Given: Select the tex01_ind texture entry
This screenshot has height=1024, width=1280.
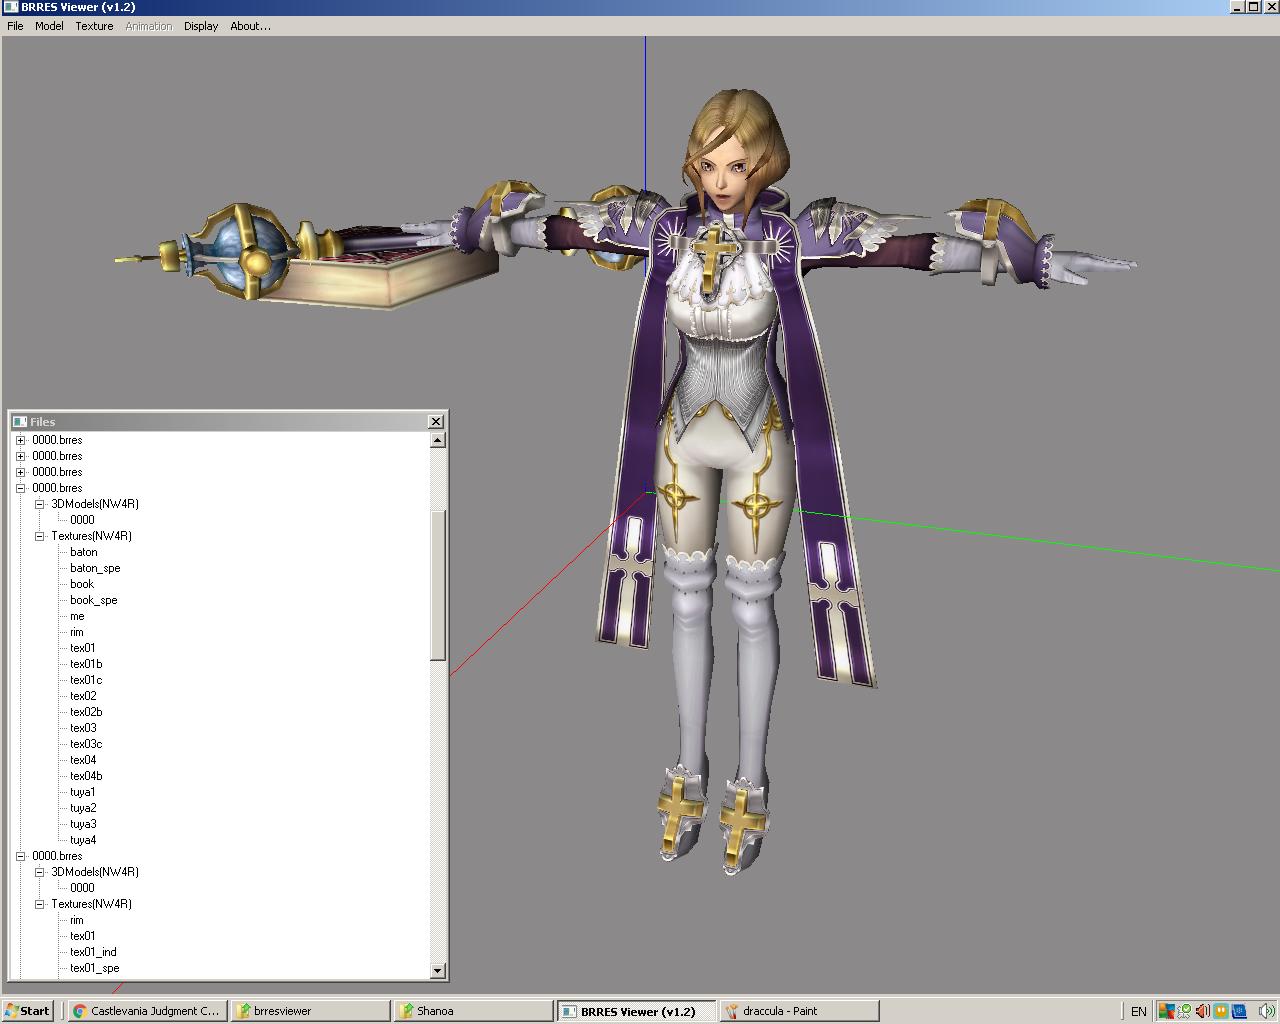Looking at the screenshot, I should [93, 952].
